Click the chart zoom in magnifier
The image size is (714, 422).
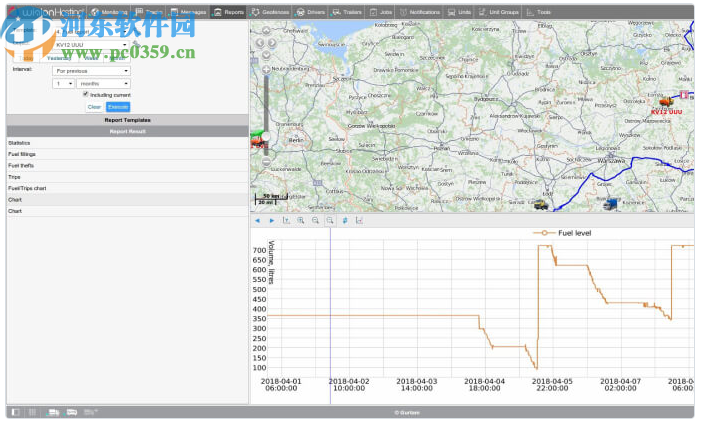[x=301, y=220]
